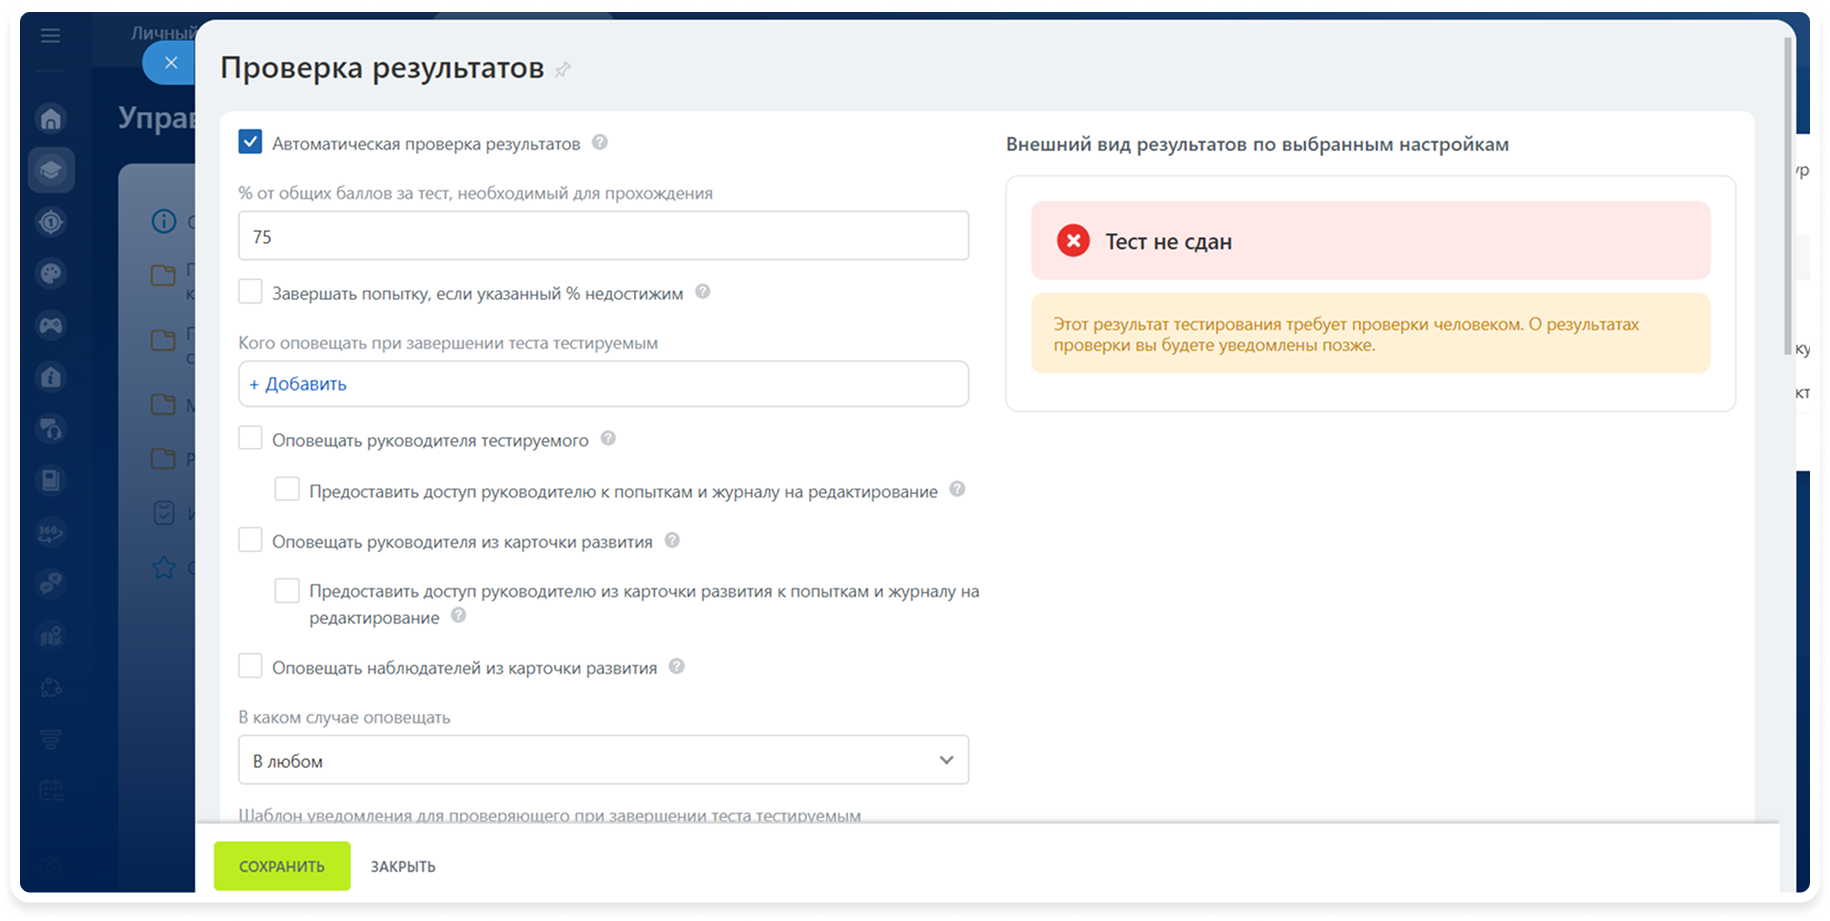Viewport: 1830px width, 921px height.
Task: Show help for manager access to attempts option
Action: point(957,489)
